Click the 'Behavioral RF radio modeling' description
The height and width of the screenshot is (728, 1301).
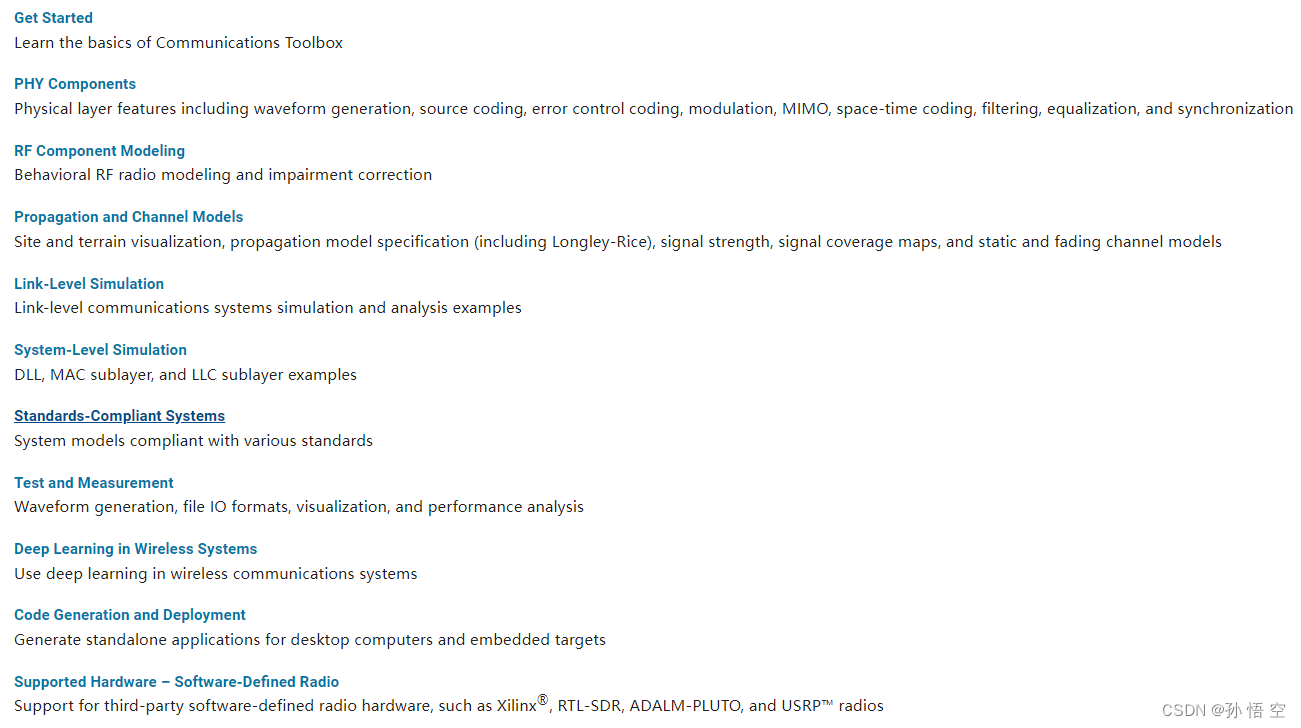pyautogui.click(x=223, y=175)
